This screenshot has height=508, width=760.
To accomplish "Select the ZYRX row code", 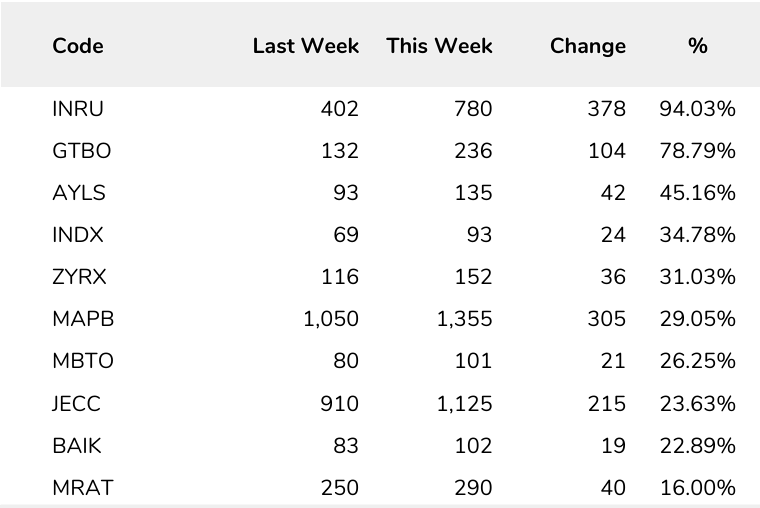I will click(79, 277).
